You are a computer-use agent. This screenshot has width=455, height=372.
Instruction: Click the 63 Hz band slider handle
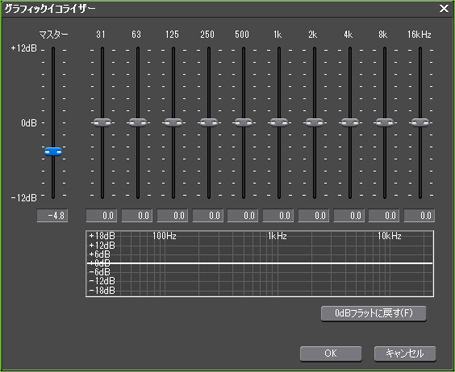coord(138,122)
